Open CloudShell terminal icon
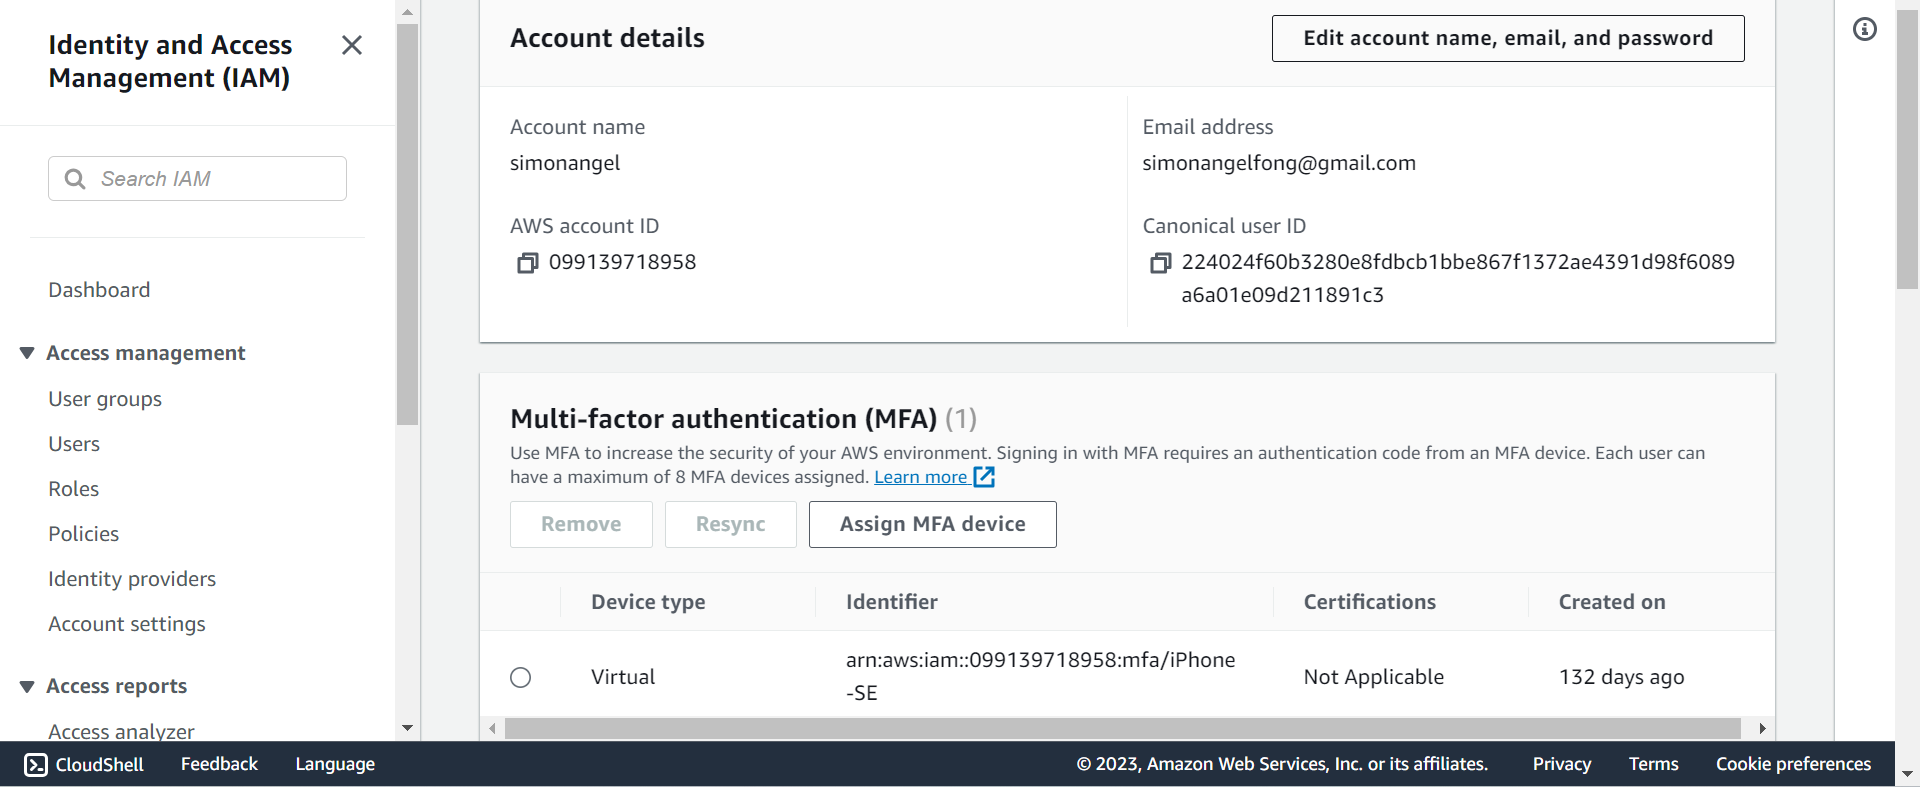Screen dimensions: 1920x787 coord(36,765)
